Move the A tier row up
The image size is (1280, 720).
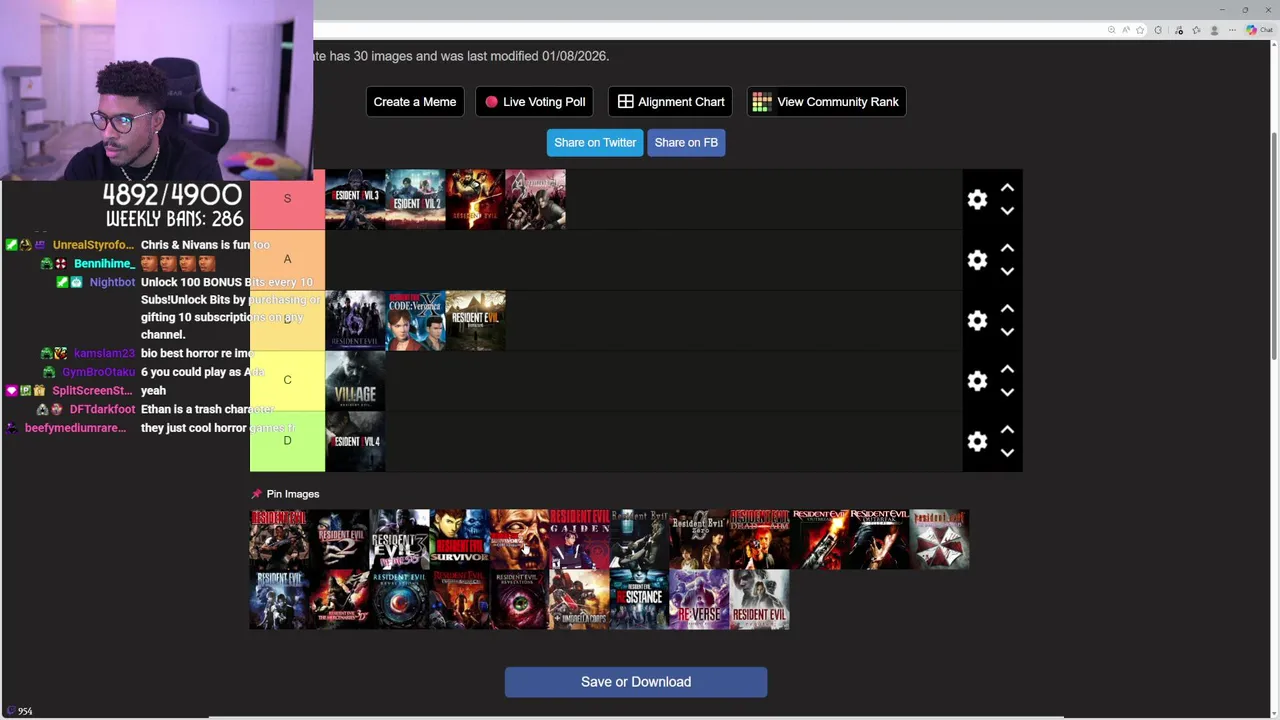(1007, 248)
